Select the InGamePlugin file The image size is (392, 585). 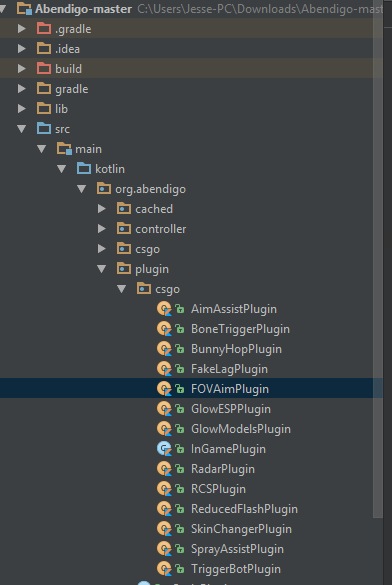[x=228, y=449]
